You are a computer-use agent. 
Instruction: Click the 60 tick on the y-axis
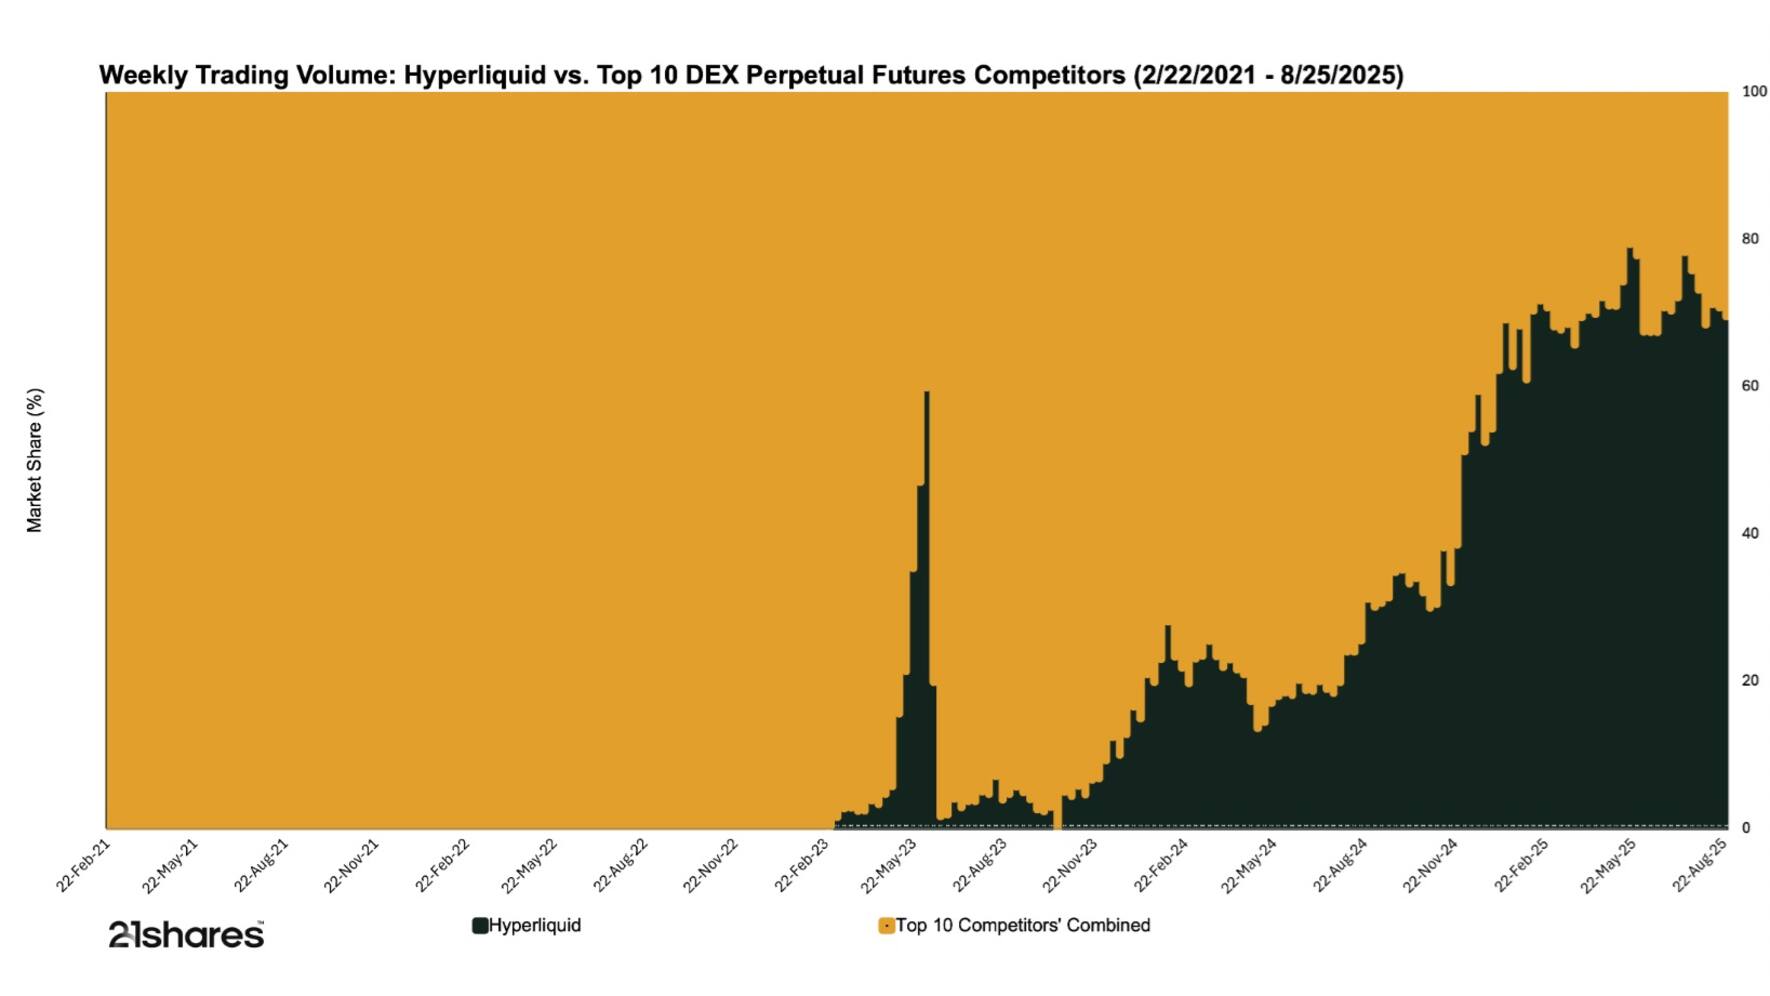pos(1750,386)
